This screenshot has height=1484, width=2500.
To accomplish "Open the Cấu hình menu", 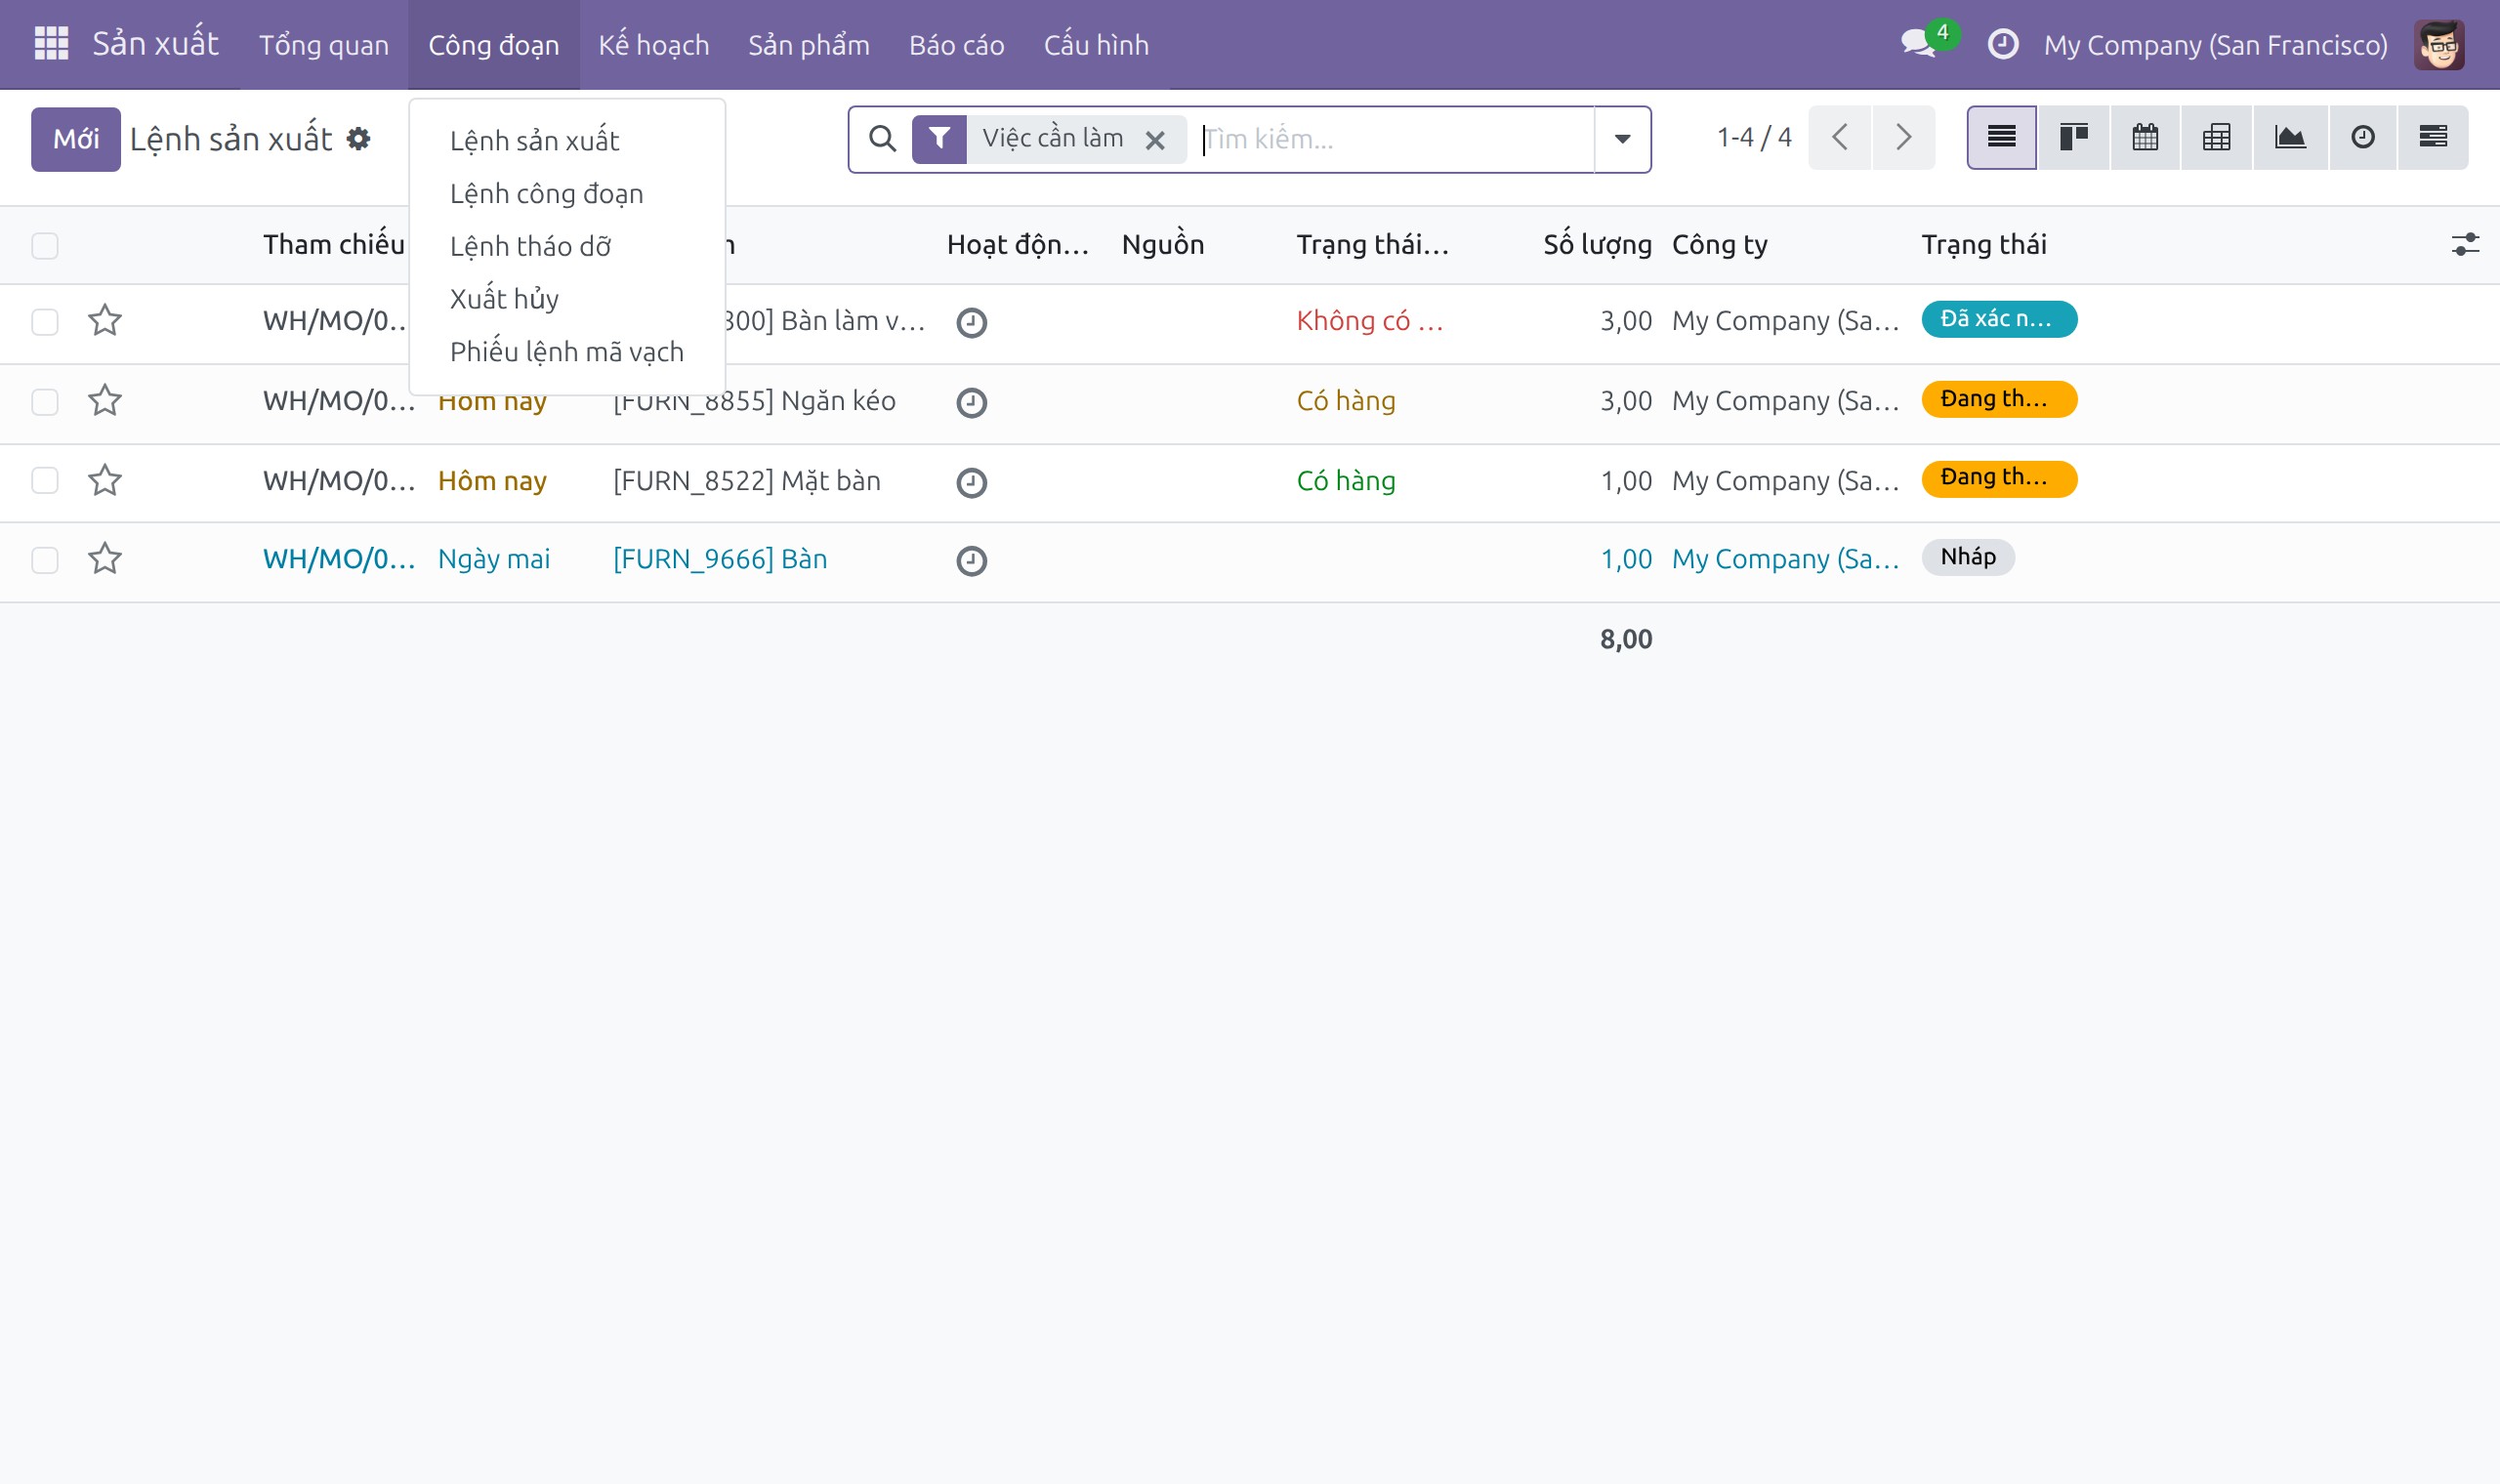I will pos(1096,45).
